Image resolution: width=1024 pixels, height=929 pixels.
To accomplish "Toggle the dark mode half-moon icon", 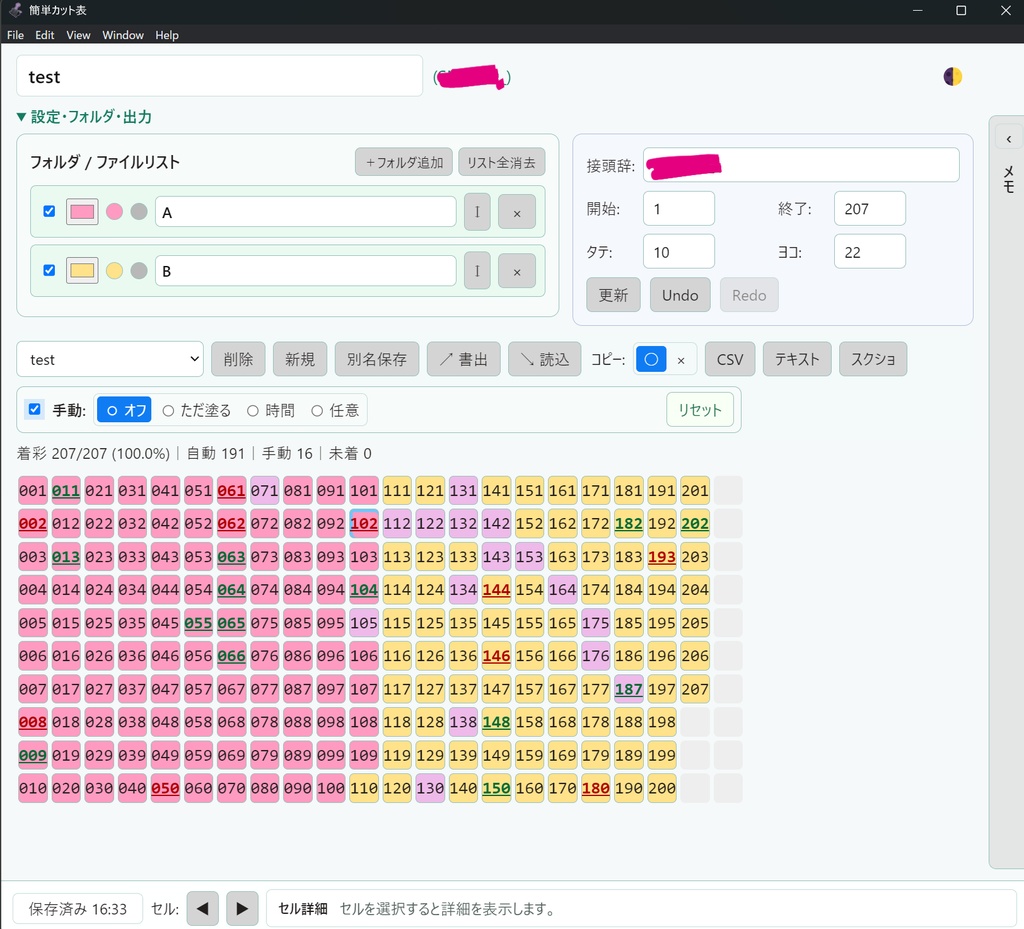I will [952, 77].
